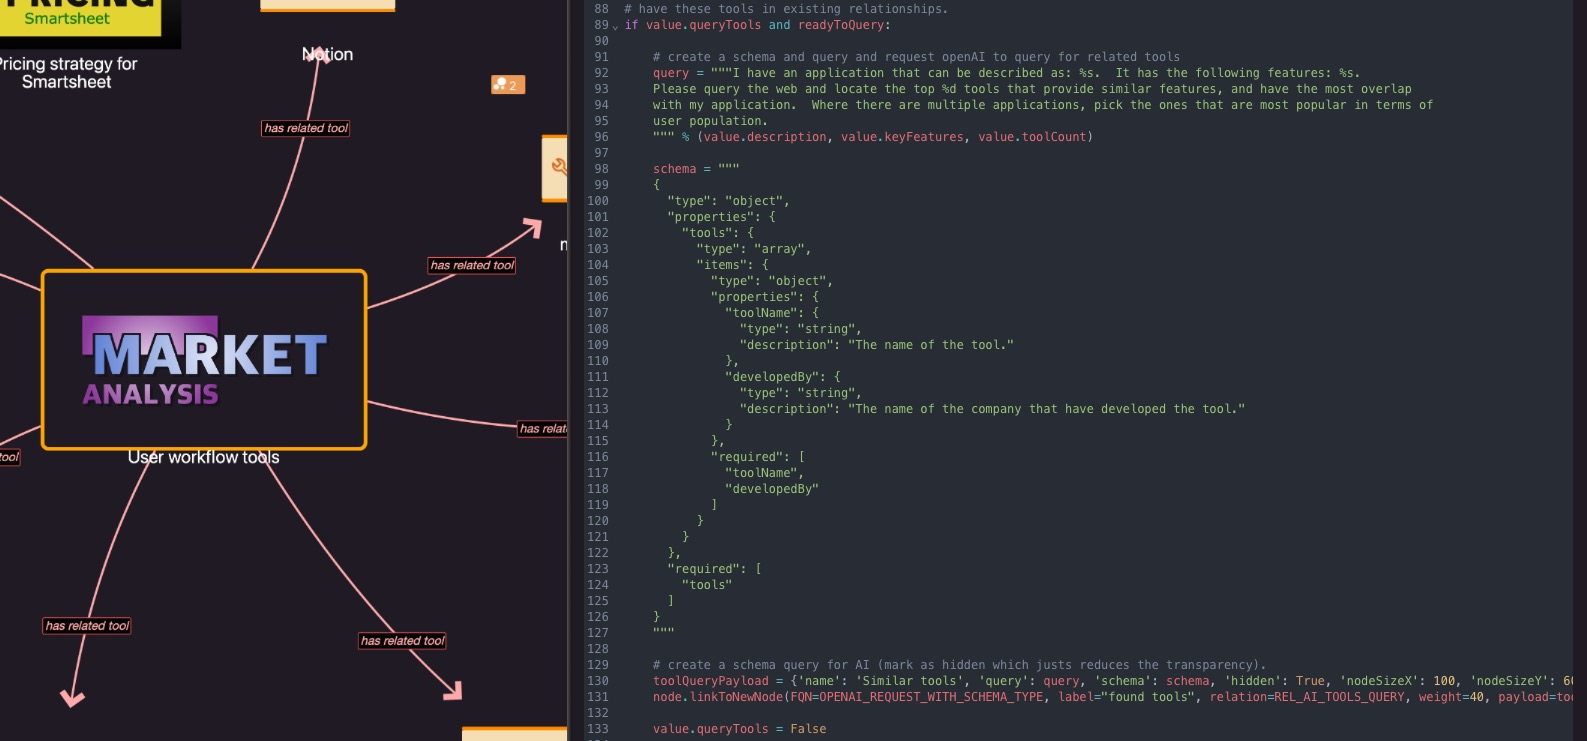The width and height of the screenshot is (1587, 741).
Task: Select the partial cream node at canvas bottom
Action: (x=514, y=734)
